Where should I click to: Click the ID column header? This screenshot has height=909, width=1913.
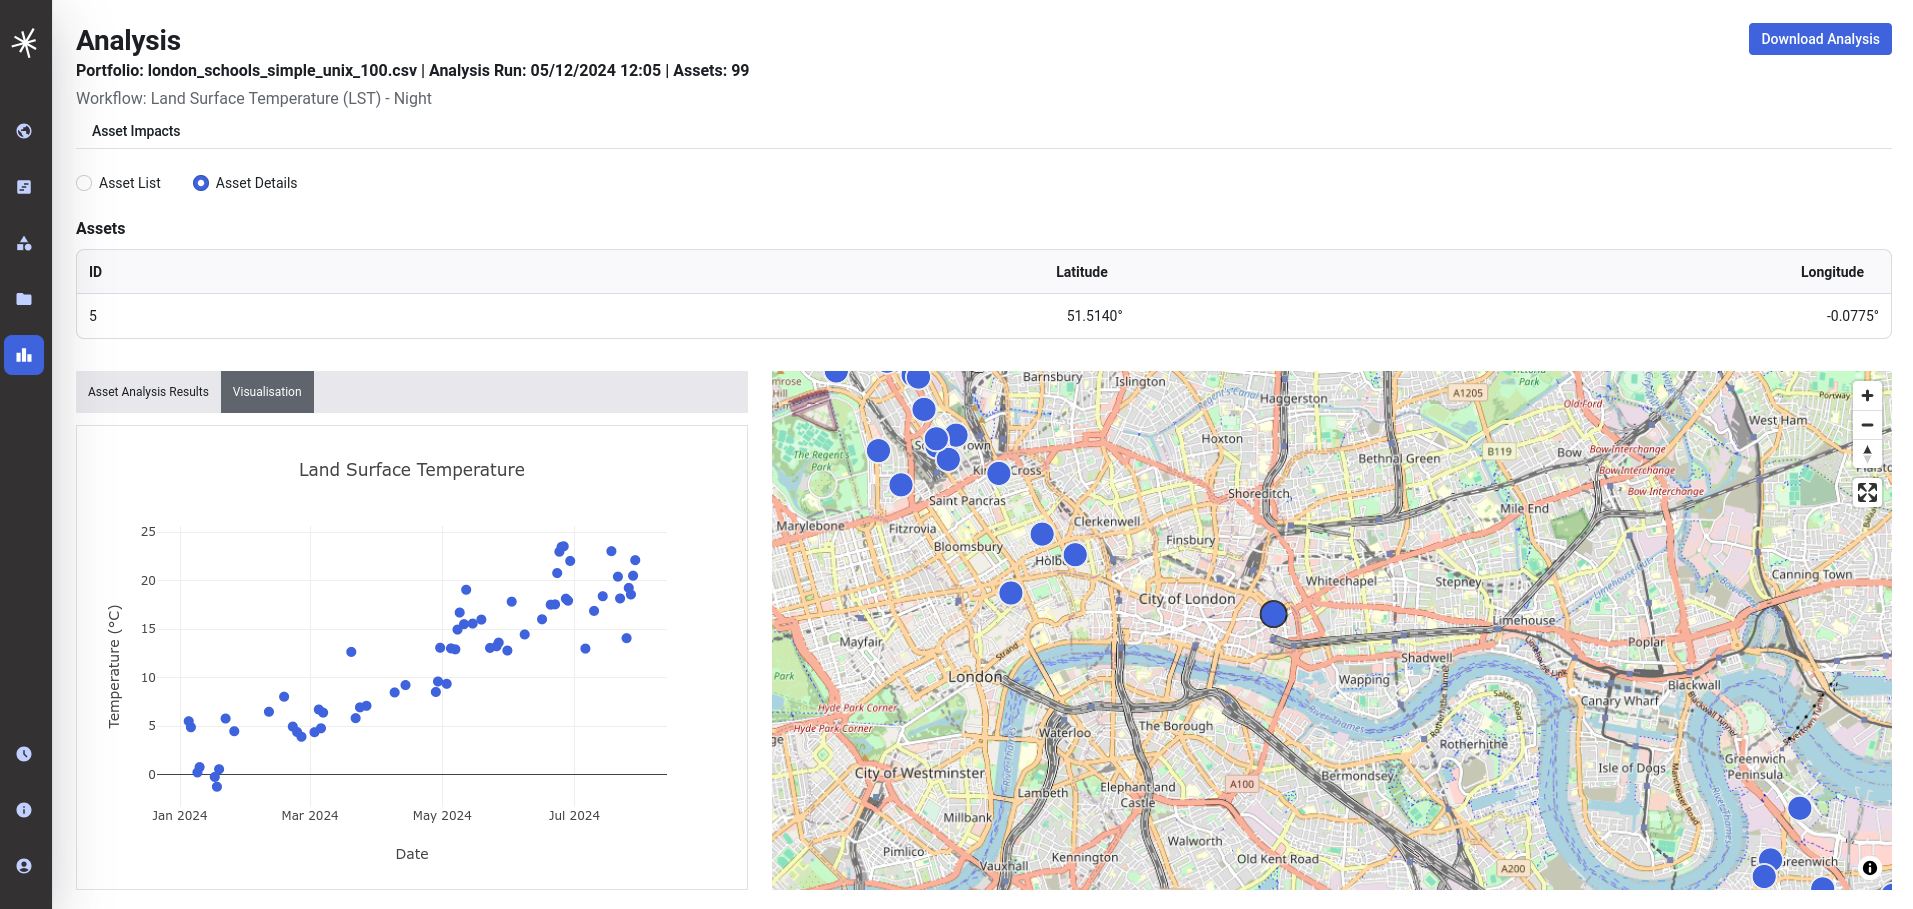(95, 272)
